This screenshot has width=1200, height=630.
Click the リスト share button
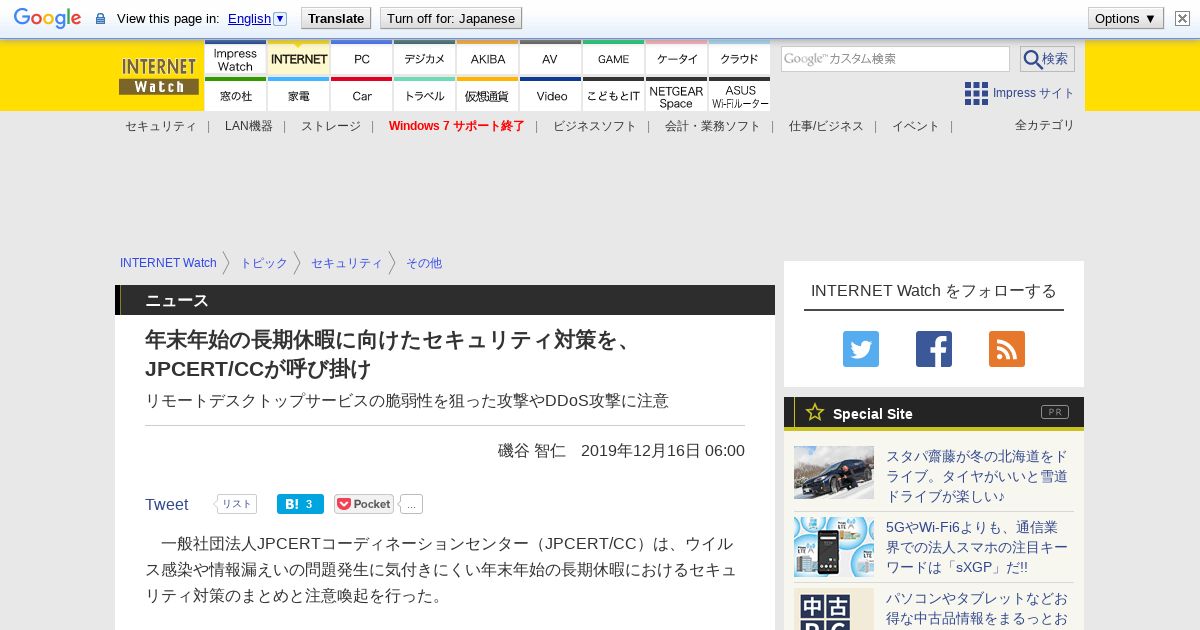(x=236, y=504)
